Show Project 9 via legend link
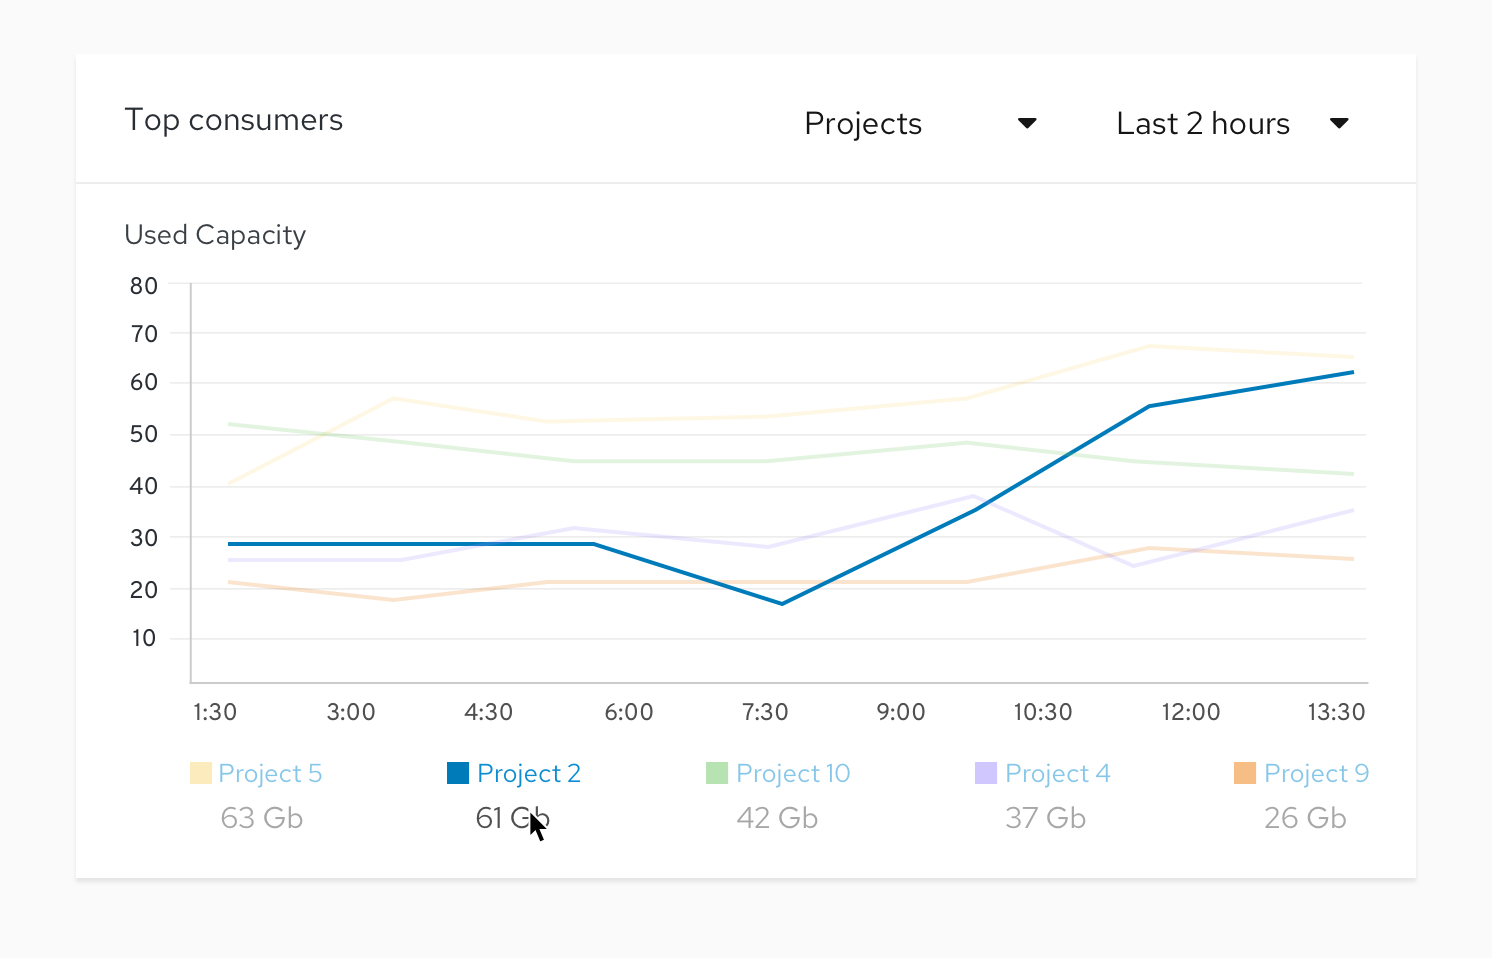The height and width of the screenshot is (958, 1492). point(1316,773)
